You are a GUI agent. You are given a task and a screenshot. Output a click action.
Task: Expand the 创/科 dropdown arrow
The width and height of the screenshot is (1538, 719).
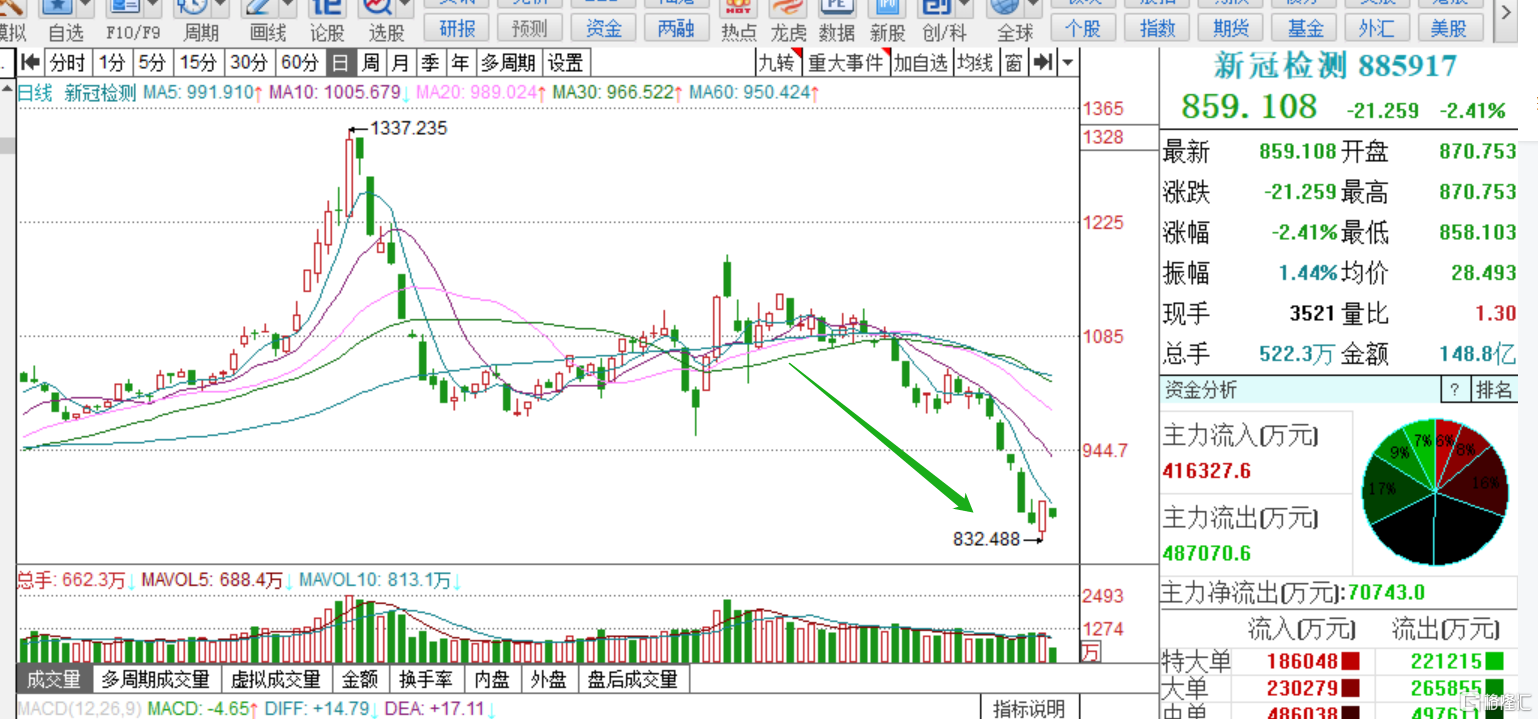click(x=964, y=6)
